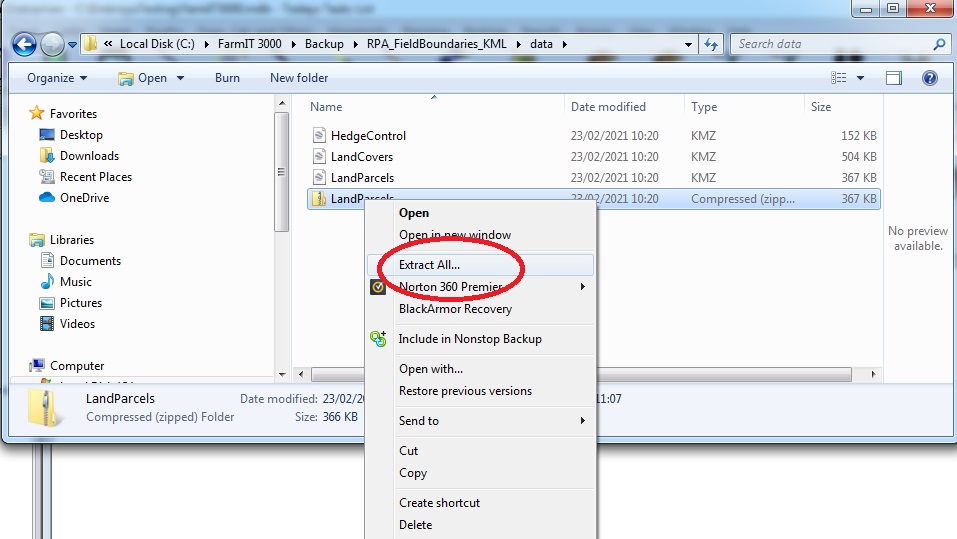This screenshot has height=539, width=957.
Task: Sort by Date modified column header
Action: (608, 107)
